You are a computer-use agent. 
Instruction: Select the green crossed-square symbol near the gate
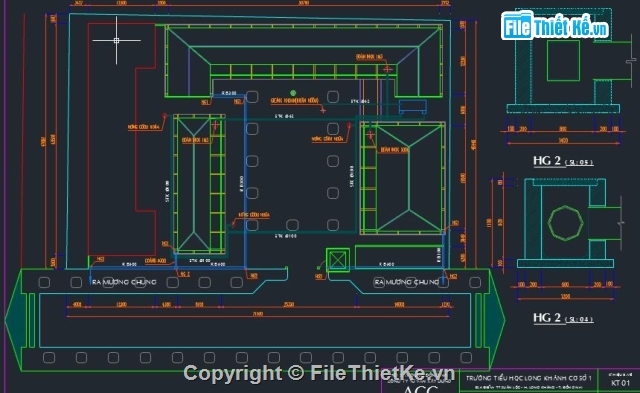pyautogui.click(x=338, y=260)
